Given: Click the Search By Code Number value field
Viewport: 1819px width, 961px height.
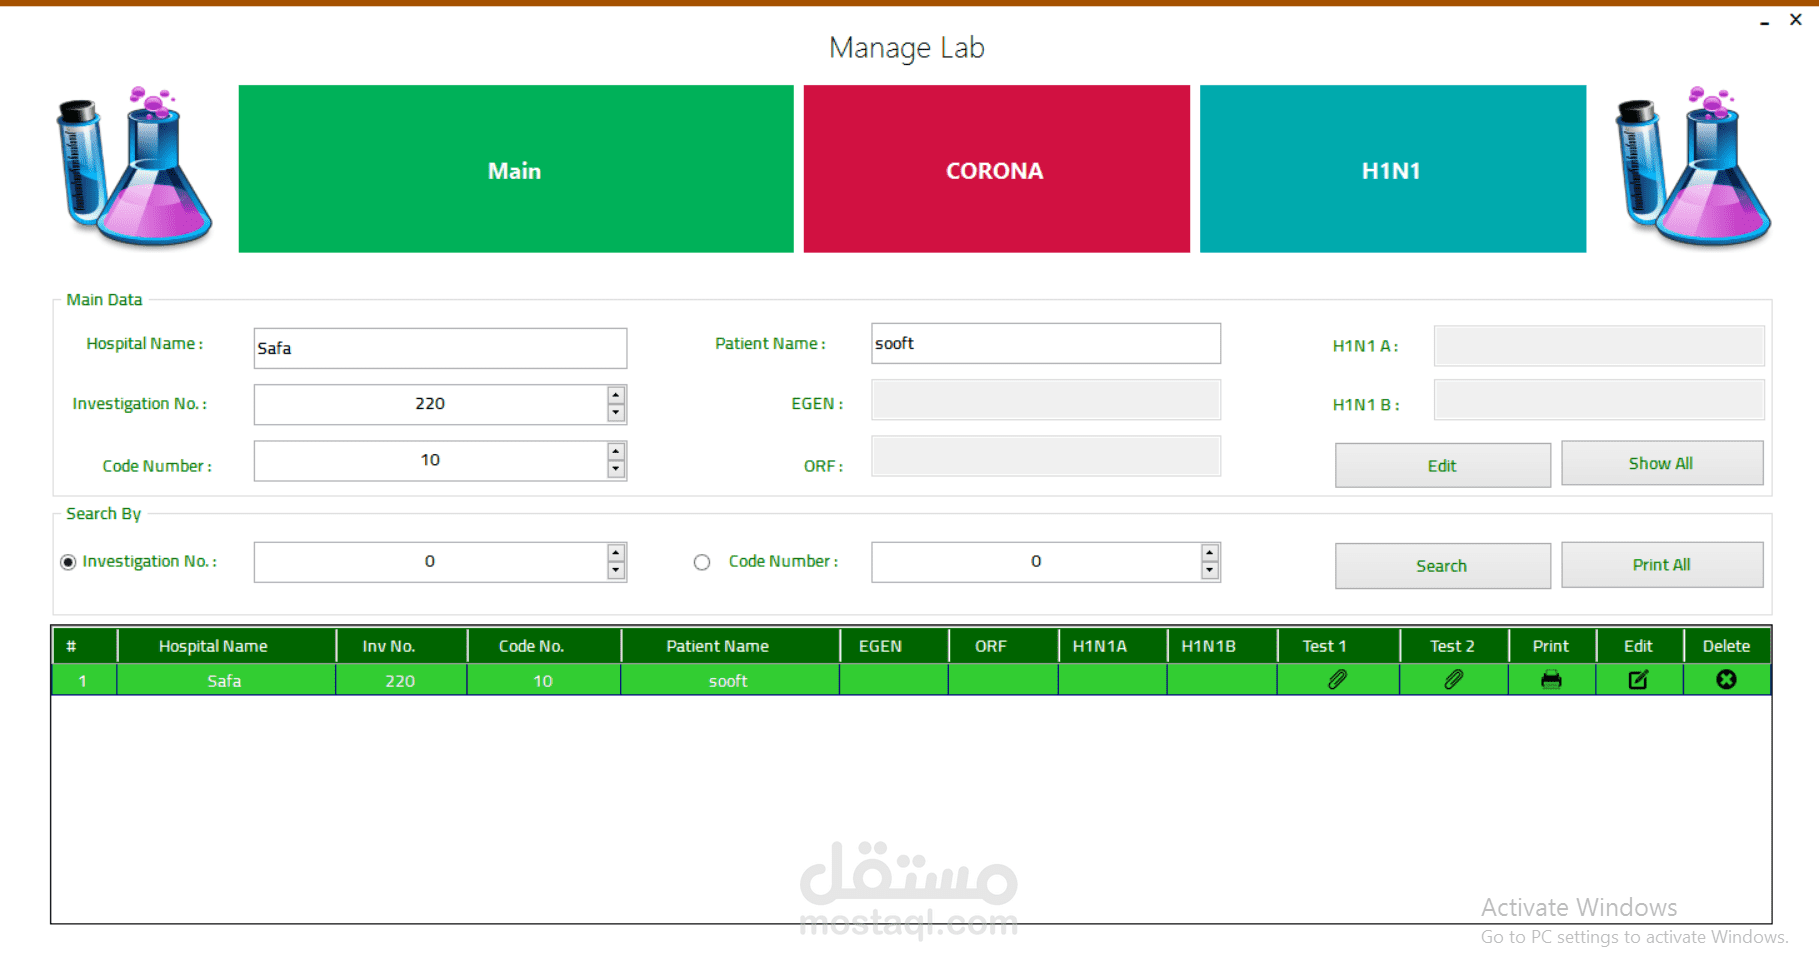Looking at the screenshot, I should pyautogui.click(x=1036, y=562).
